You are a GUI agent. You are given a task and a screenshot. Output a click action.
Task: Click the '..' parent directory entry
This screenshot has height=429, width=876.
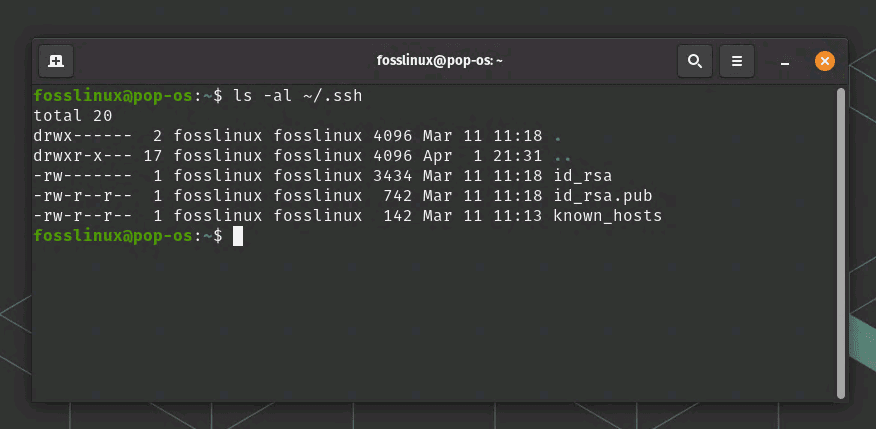coord(562,157)
